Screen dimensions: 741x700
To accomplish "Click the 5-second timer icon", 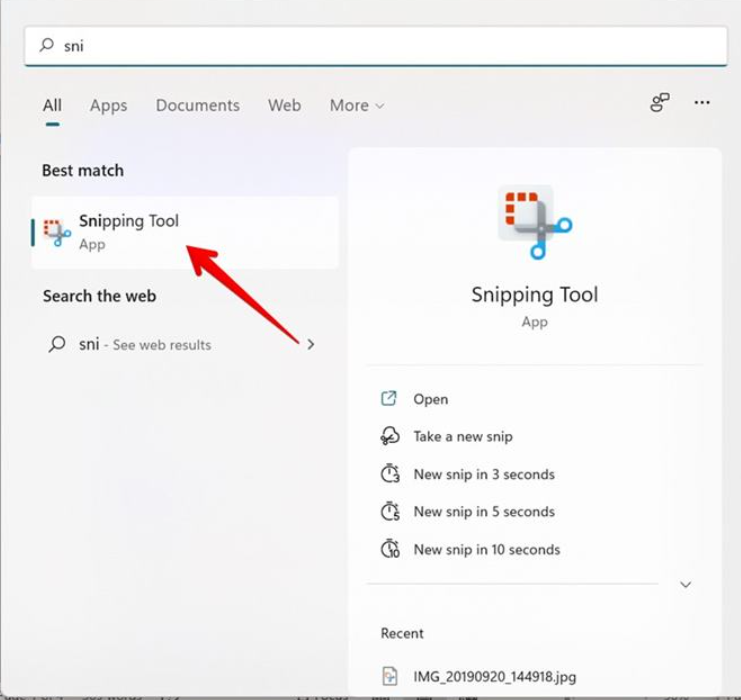I will point(390,511).
